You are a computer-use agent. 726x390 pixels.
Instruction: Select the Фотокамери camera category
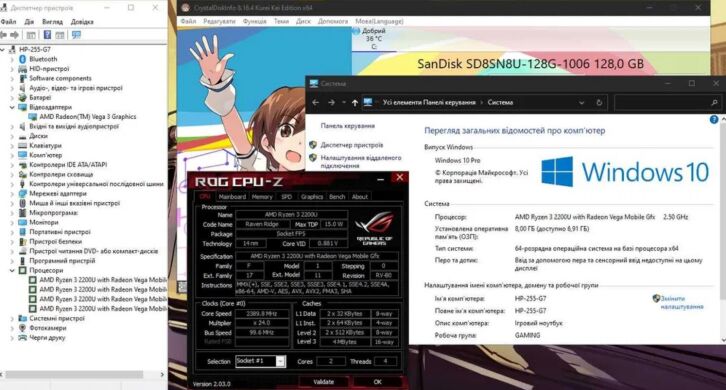click(48, 328)
